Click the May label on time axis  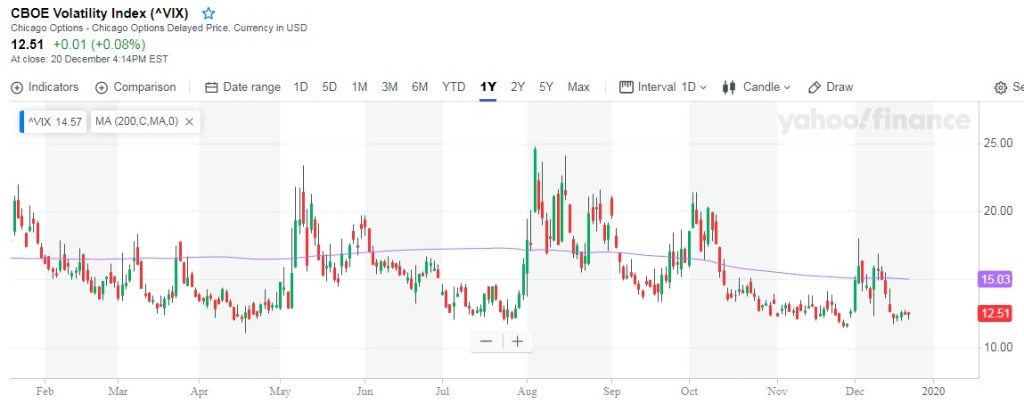tap(280, 392)
